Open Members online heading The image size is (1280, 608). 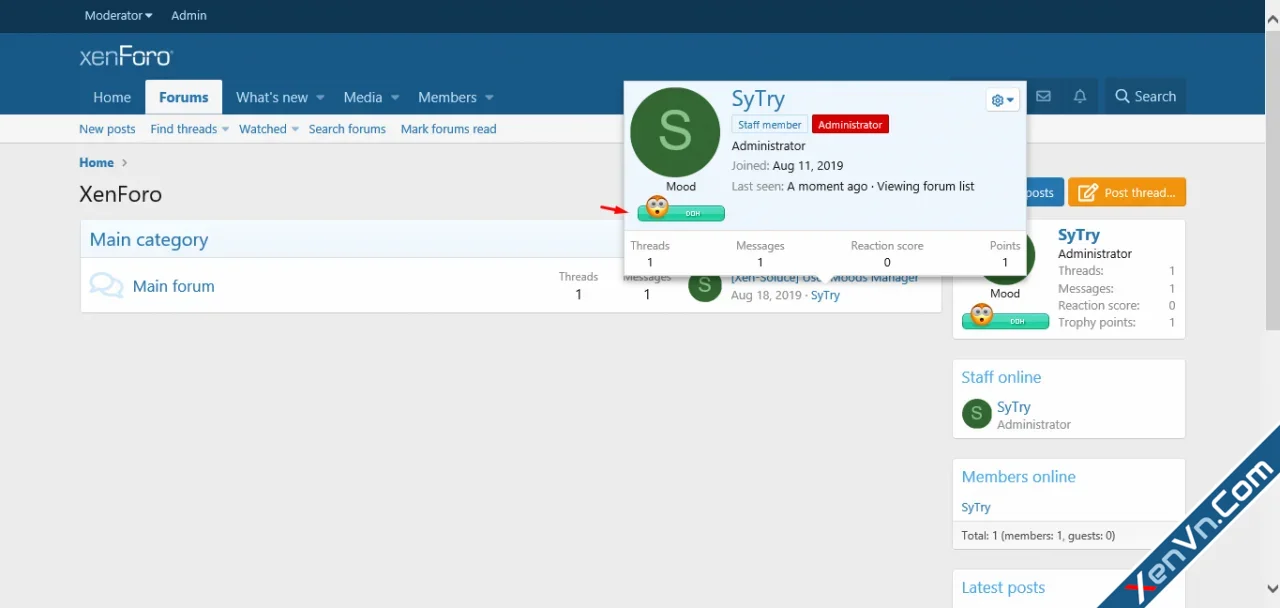pos(1018,477)
